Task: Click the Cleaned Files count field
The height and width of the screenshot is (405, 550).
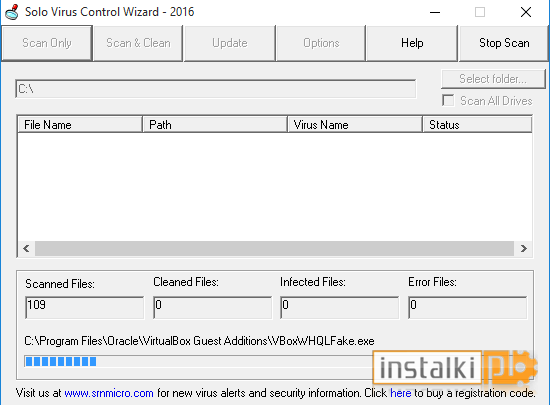Action: coord(213,308)
